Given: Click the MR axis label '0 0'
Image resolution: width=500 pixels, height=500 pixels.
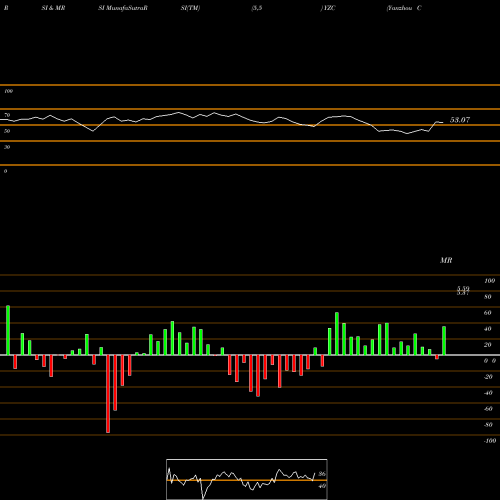Looking at the screenshot, I should coord(490,361).
